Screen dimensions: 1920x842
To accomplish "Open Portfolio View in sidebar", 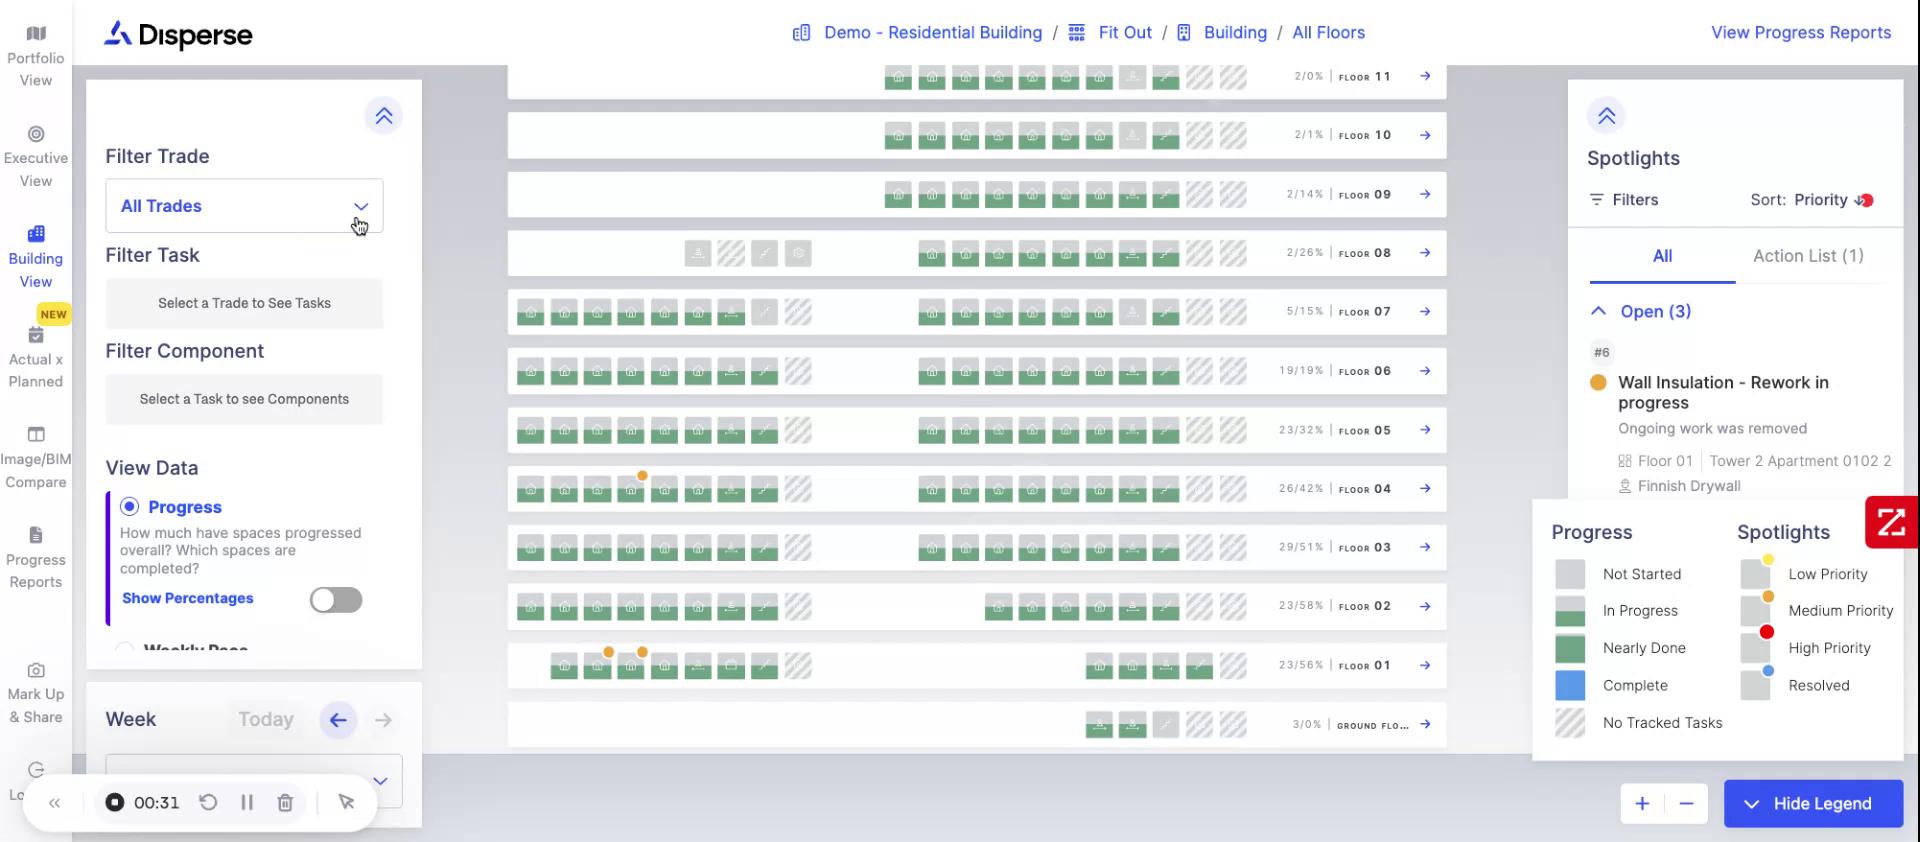I will tap(36, 57).
